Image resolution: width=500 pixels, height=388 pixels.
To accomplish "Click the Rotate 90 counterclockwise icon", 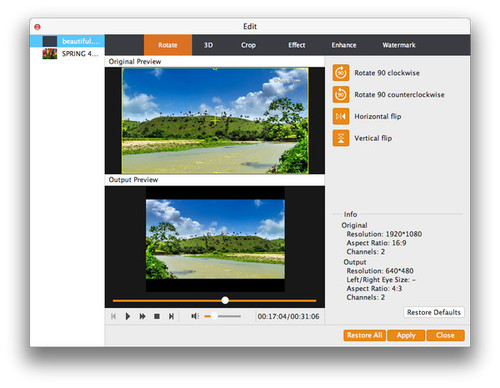I will pos(341,95).
